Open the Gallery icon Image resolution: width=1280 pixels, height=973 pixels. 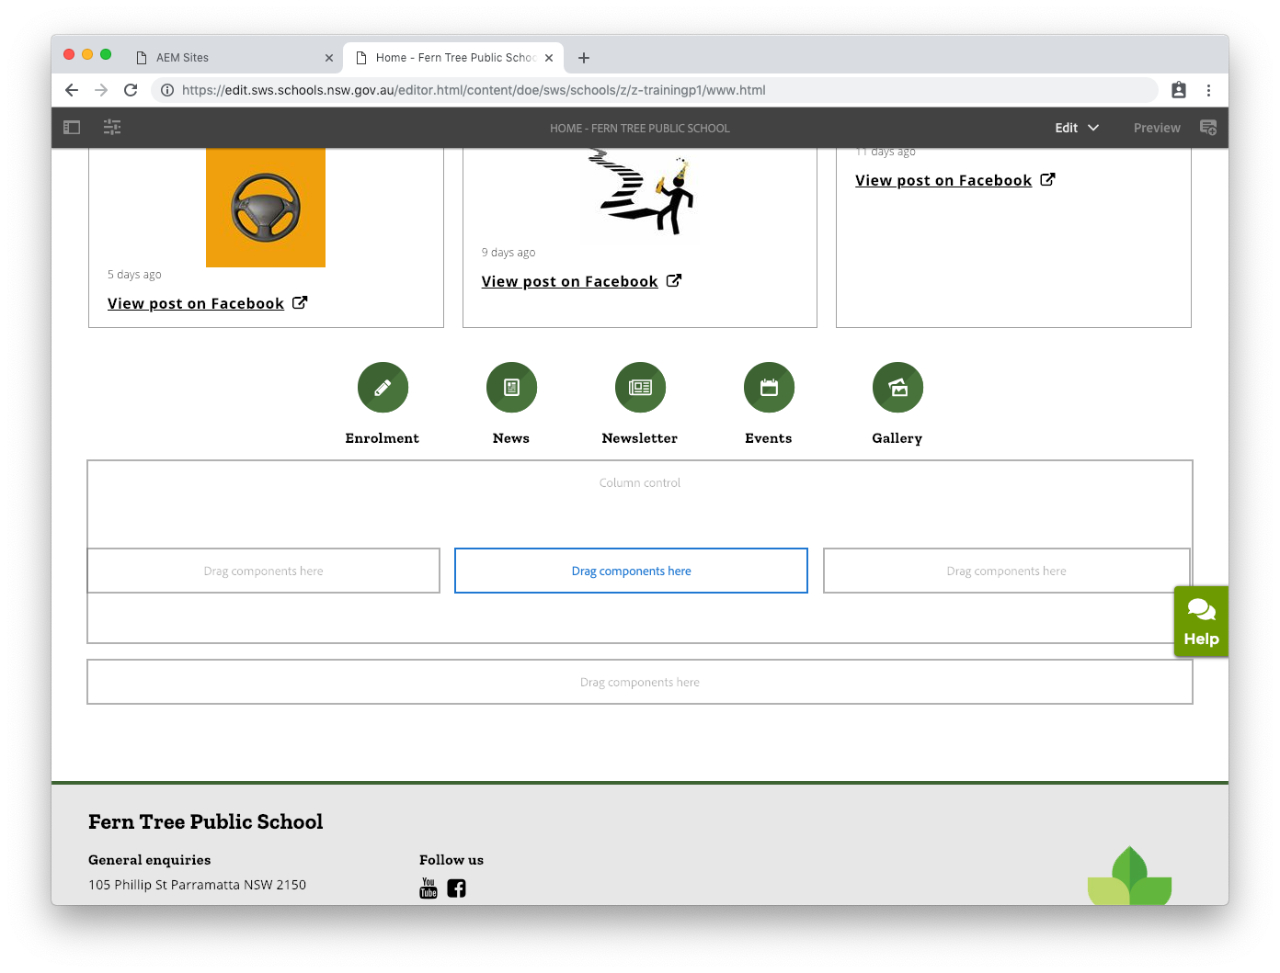[x=897, y=387]
